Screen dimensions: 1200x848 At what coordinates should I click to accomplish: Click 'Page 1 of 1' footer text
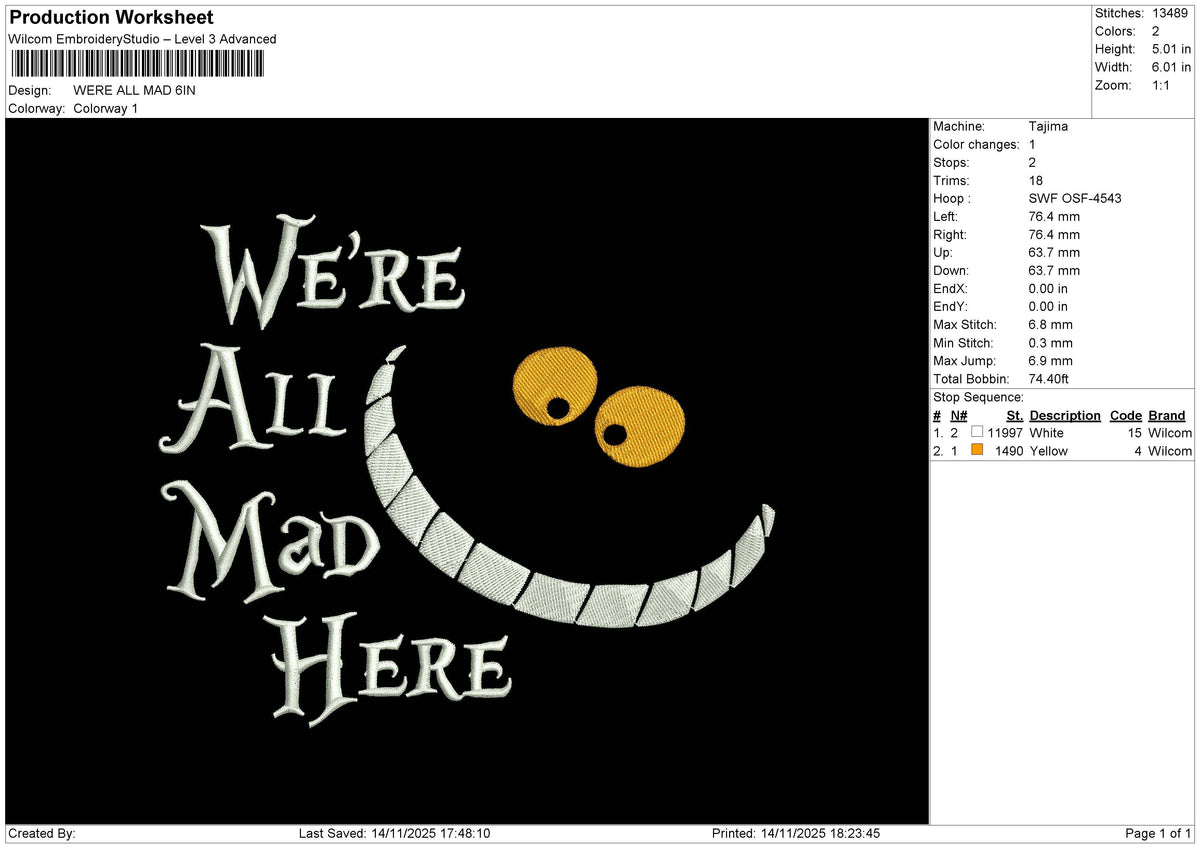click(x=1158, y=834)
